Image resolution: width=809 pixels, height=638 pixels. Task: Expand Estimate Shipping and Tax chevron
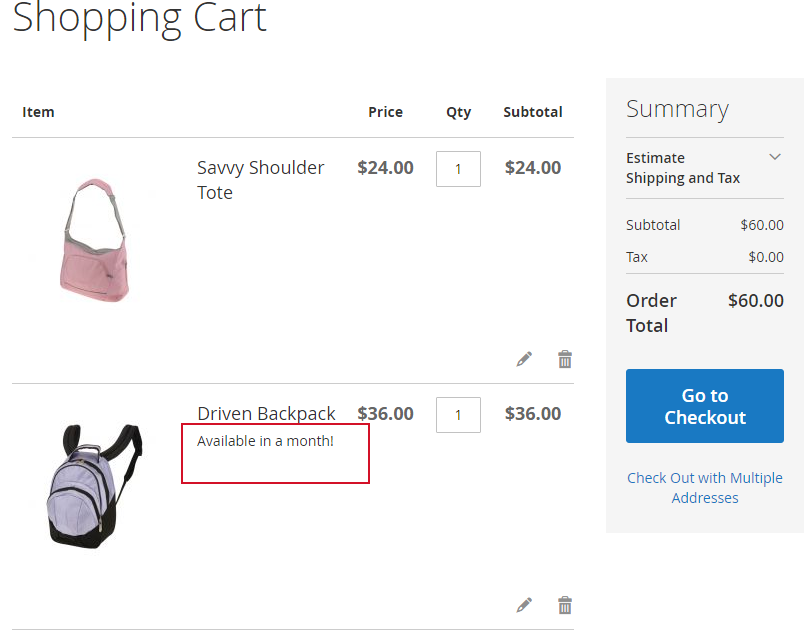(x=774, y=157)
